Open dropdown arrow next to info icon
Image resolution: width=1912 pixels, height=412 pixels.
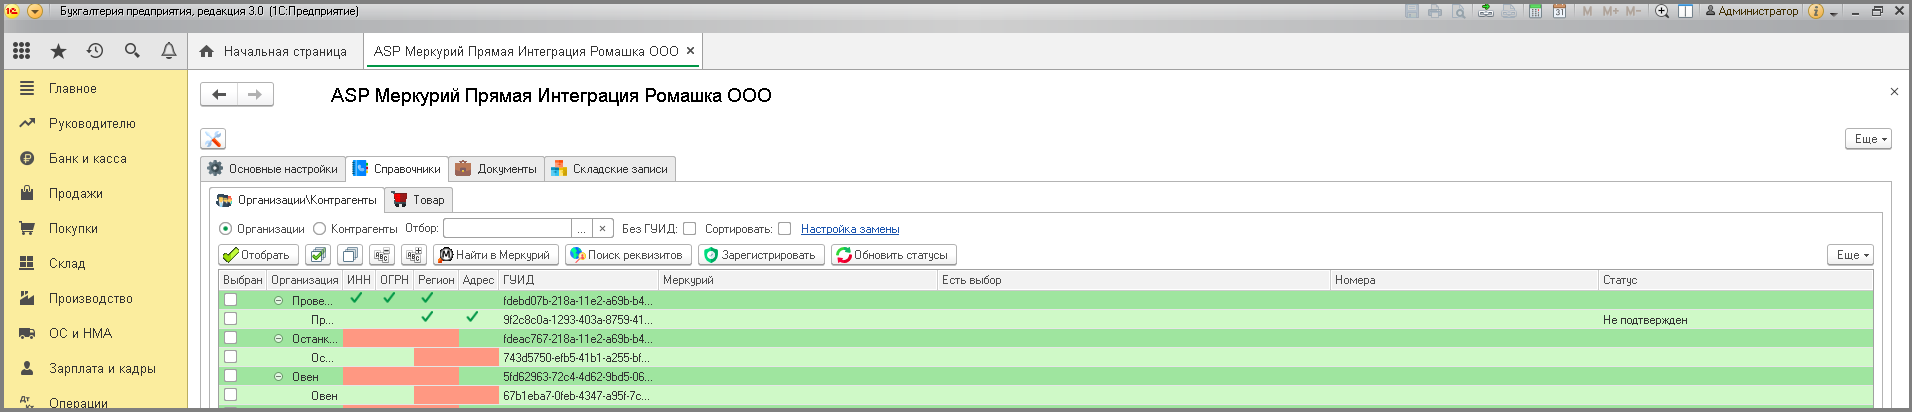[1834, 13]
